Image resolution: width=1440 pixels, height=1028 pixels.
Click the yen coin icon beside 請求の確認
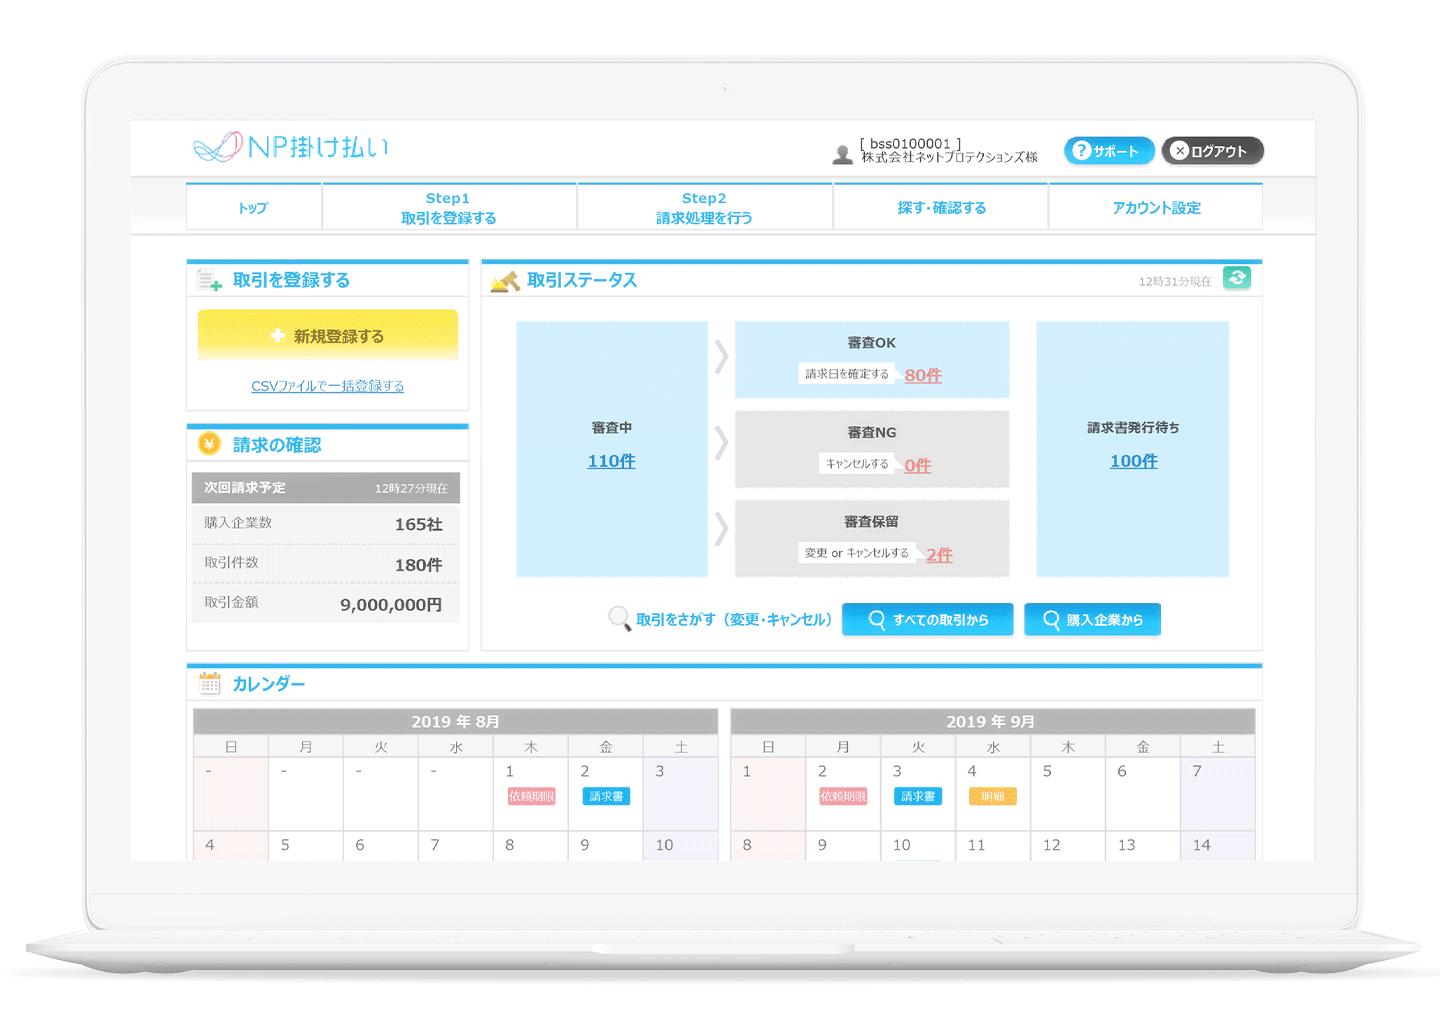(209, 443)
